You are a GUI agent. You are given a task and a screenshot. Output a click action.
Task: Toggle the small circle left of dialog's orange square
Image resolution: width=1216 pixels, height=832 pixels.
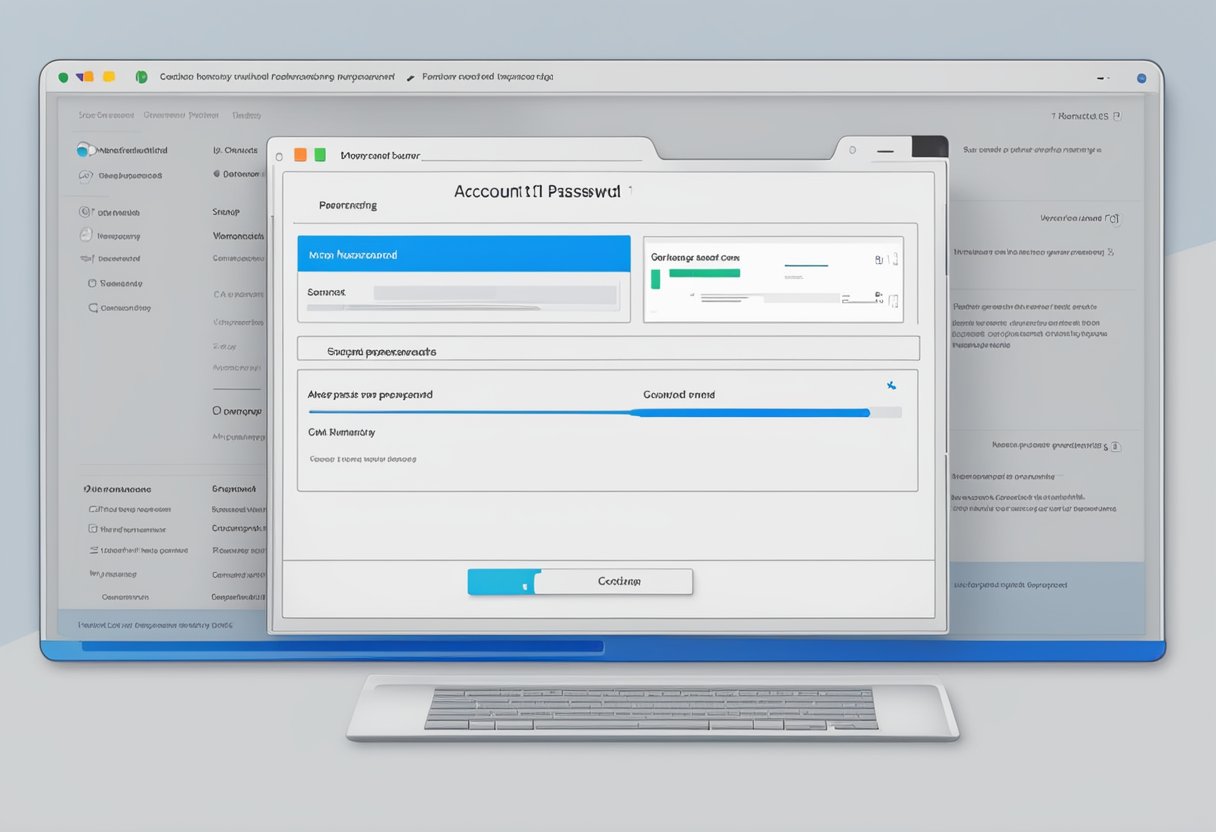point(279,156)
